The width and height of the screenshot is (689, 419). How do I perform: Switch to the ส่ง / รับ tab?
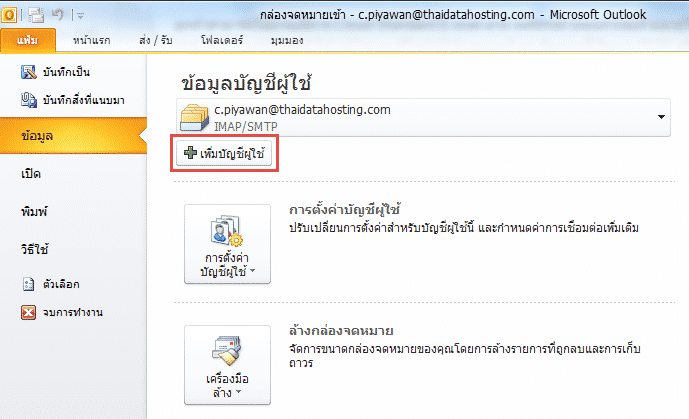[x=156, y=40]
